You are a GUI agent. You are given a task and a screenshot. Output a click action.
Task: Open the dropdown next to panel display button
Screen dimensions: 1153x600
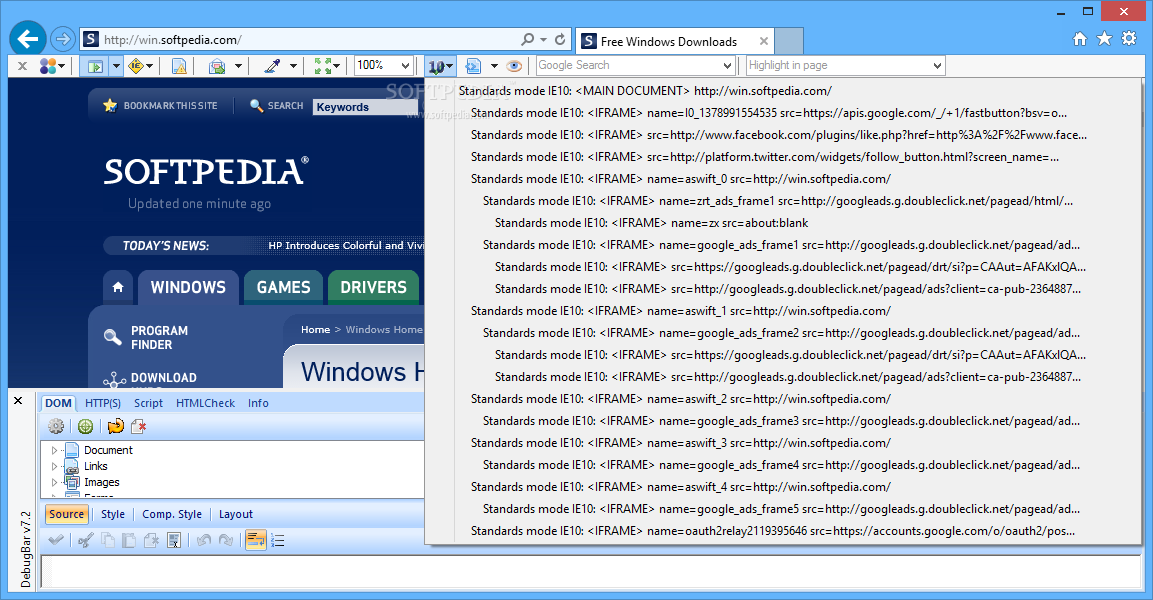point(116,66)
